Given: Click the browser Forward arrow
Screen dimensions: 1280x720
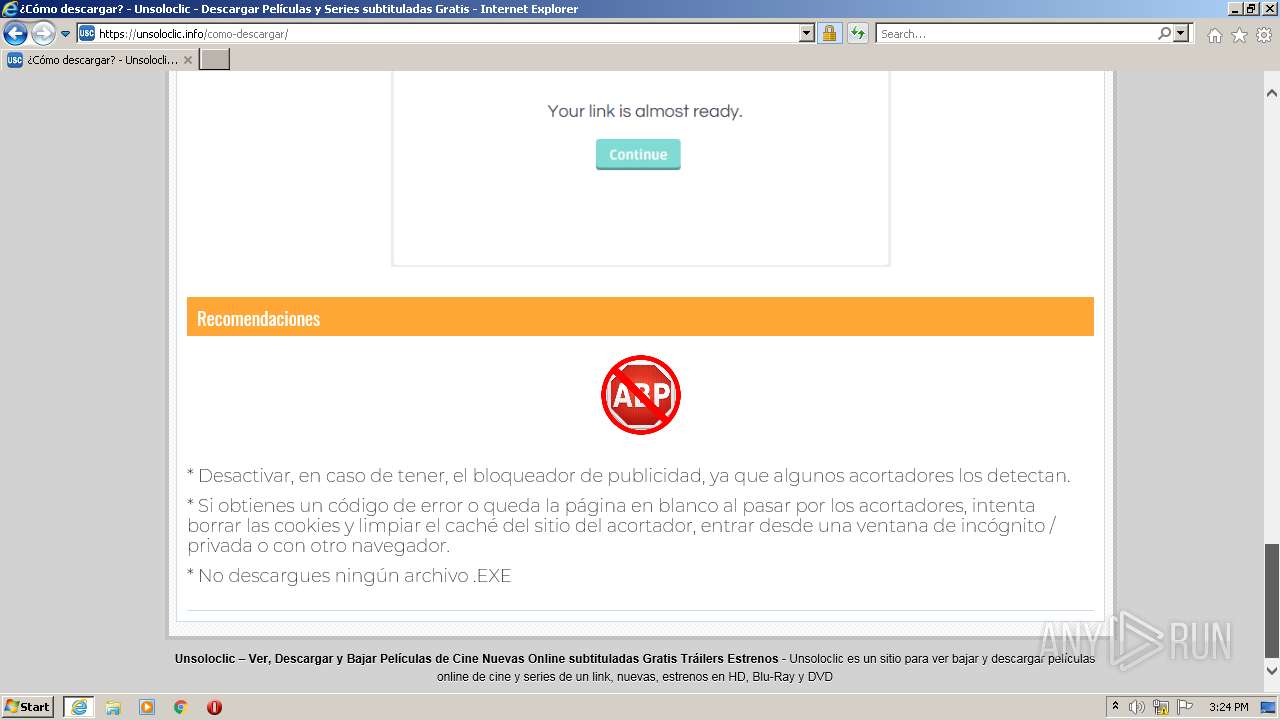Looking at the screenshot, I should (43, 34).
